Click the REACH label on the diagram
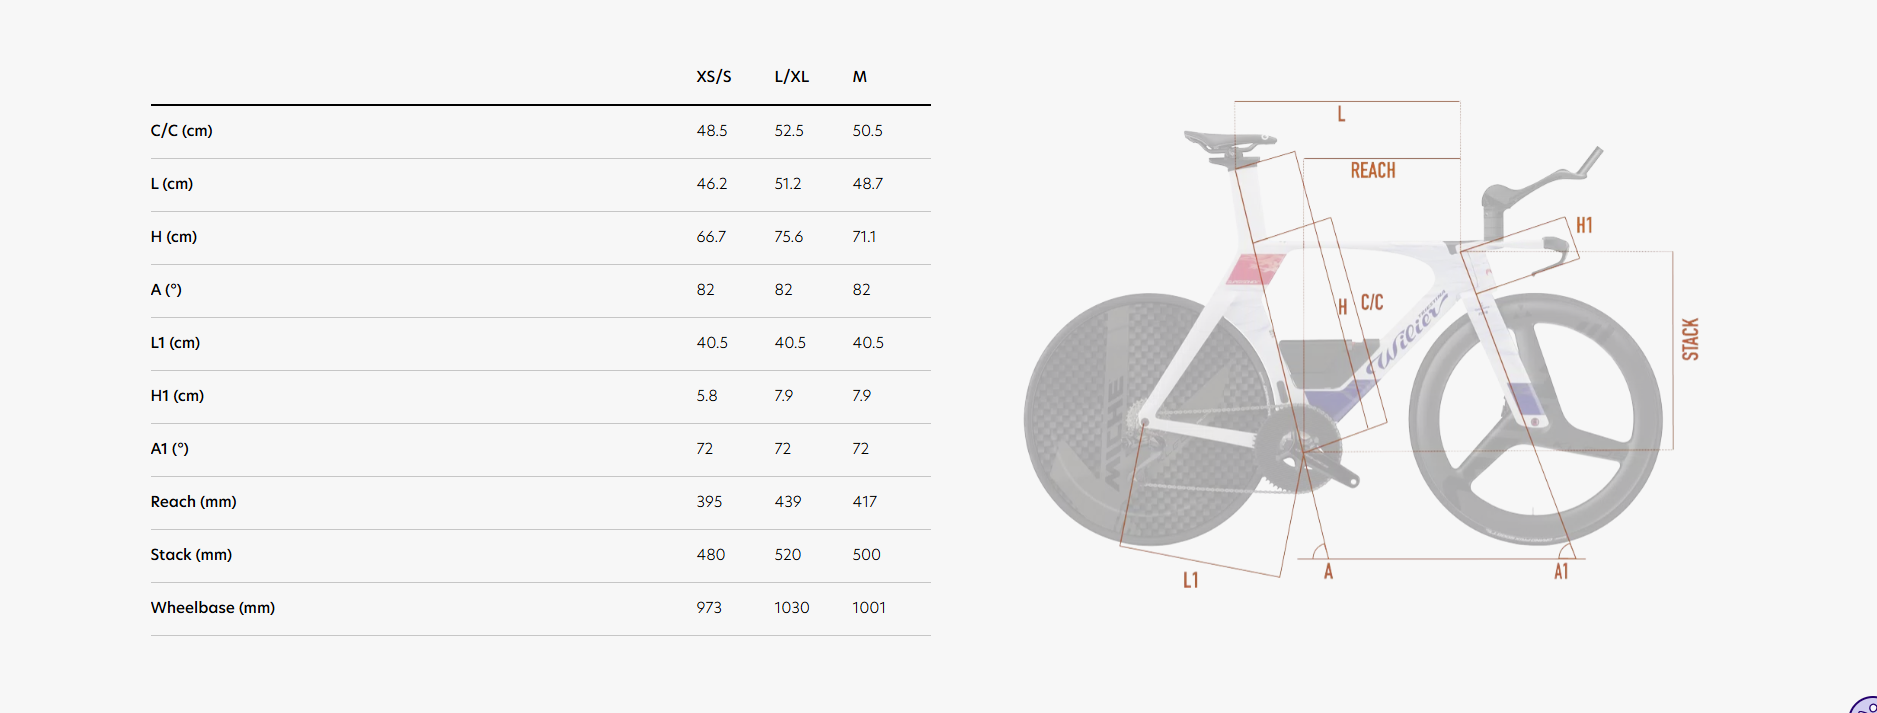The image size is (1877, 713). pos(1373,171)
